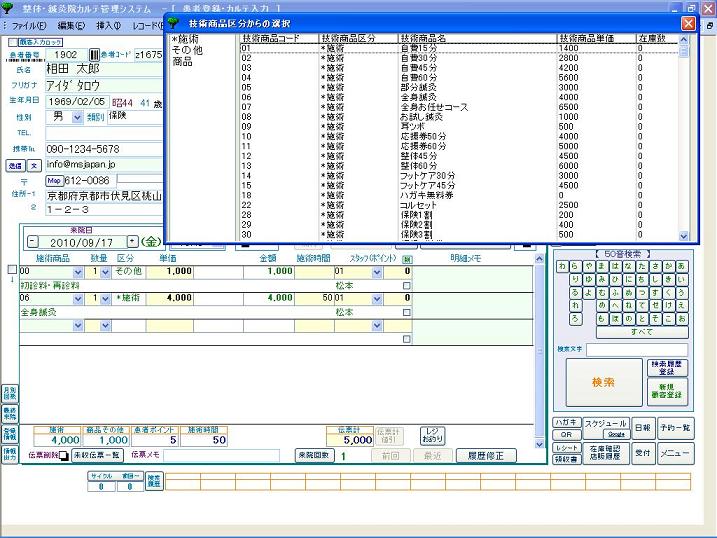Click the 月別回数 button on the left sidebar
This screenshot has height=538, width=717.
point(10,393)
